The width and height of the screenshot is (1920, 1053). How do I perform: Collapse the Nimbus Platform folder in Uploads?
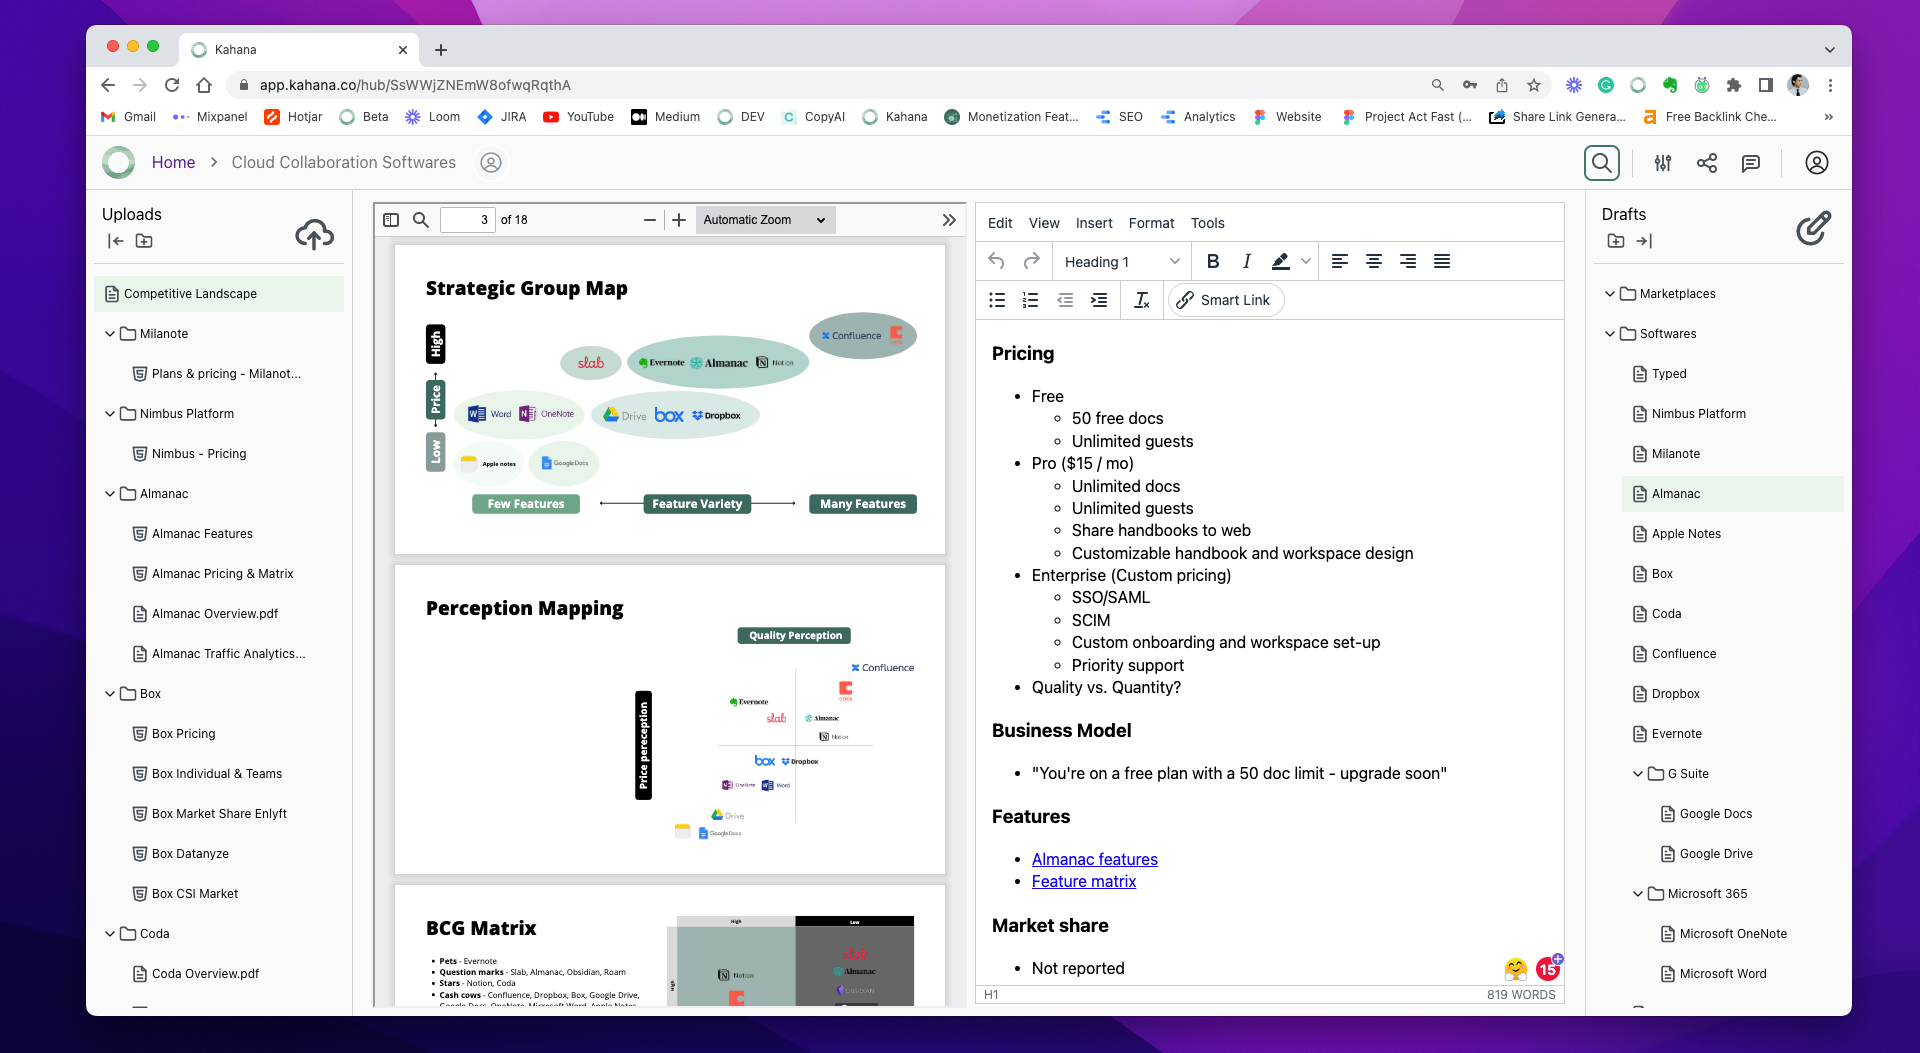pos(110,414)
